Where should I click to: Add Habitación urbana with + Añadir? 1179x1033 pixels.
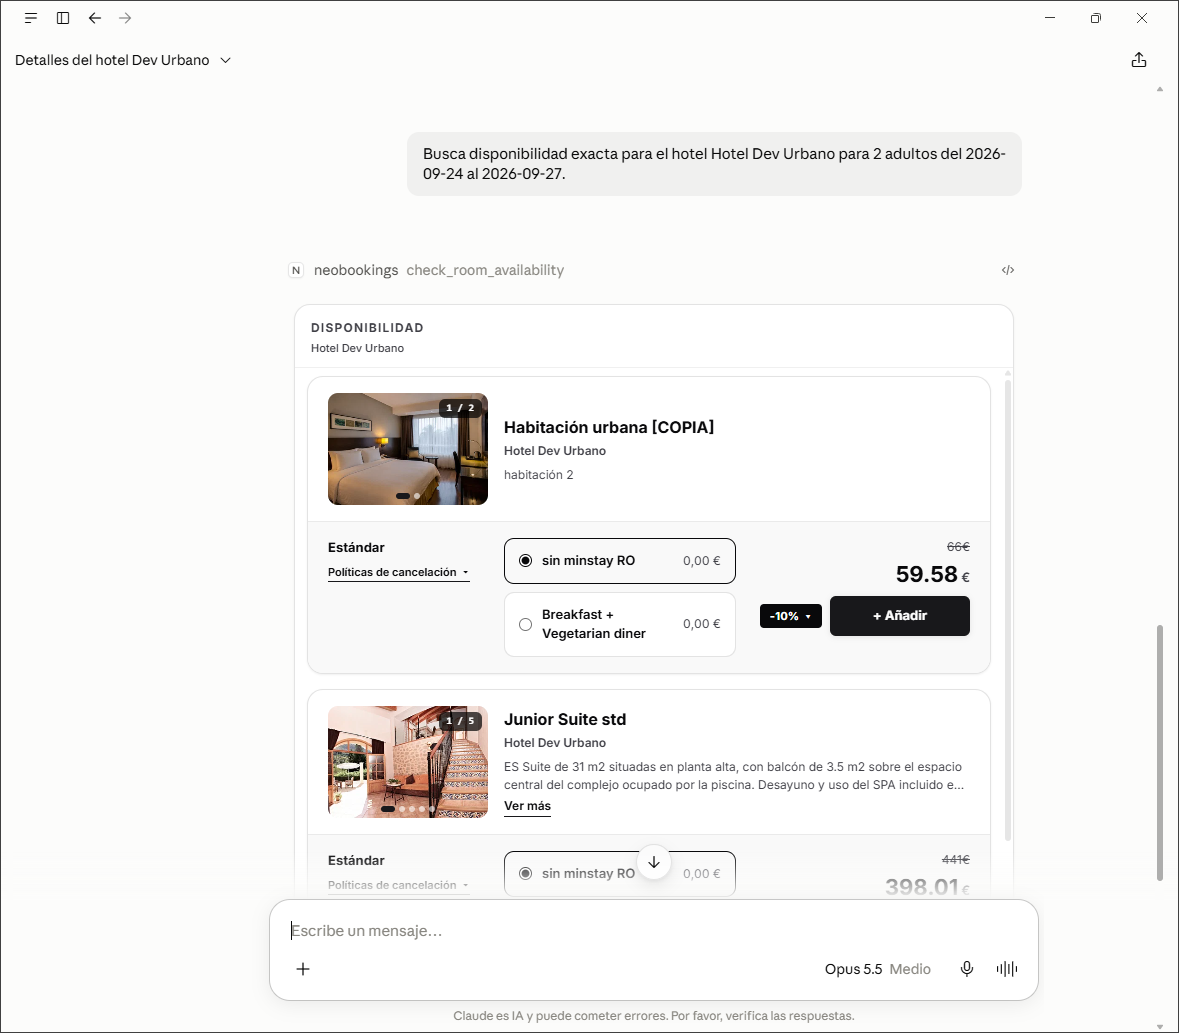click(899, 616)
